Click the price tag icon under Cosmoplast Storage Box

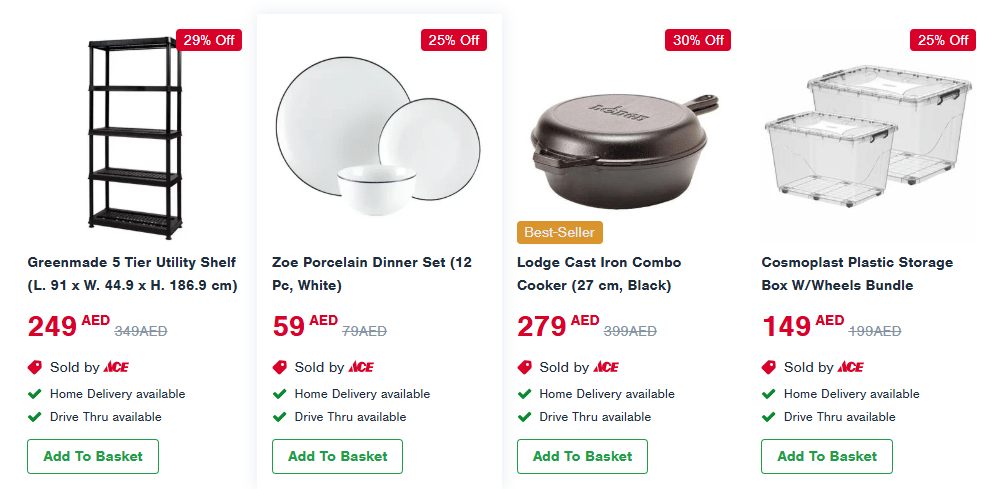[x=769, y=367]
